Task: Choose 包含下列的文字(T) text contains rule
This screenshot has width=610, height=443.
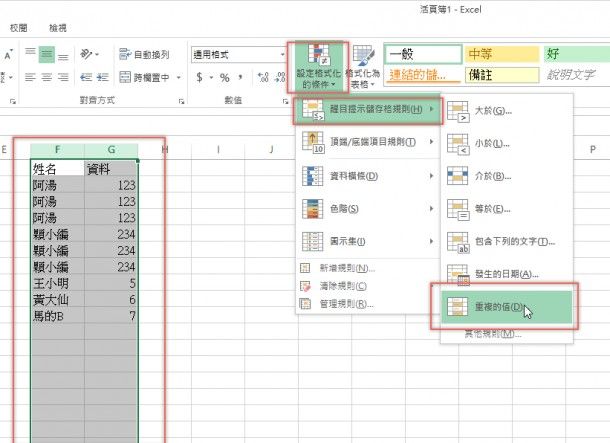Action: point(507,242)
